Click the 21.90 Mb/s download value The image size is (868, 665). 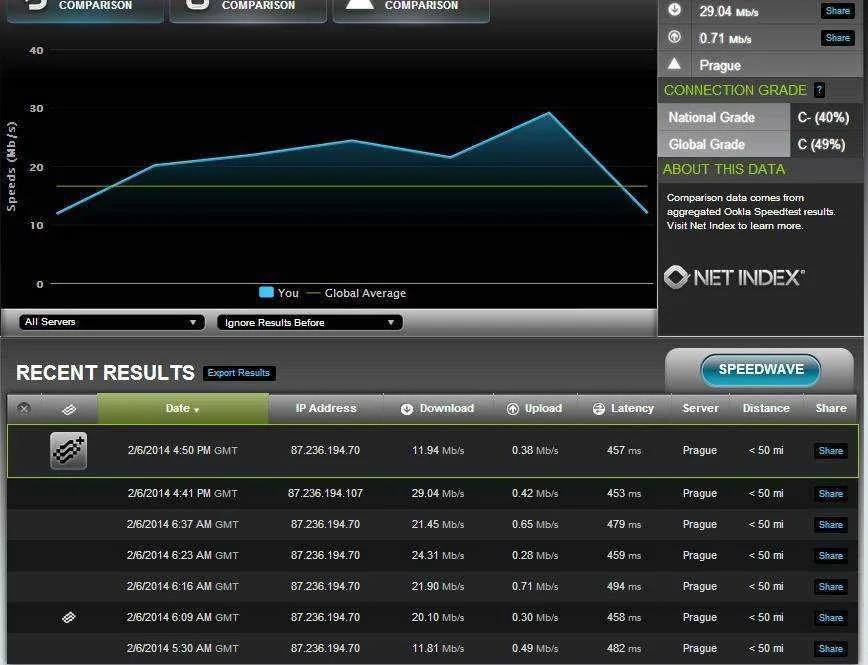pyautogui.click(x=438, y=586)
